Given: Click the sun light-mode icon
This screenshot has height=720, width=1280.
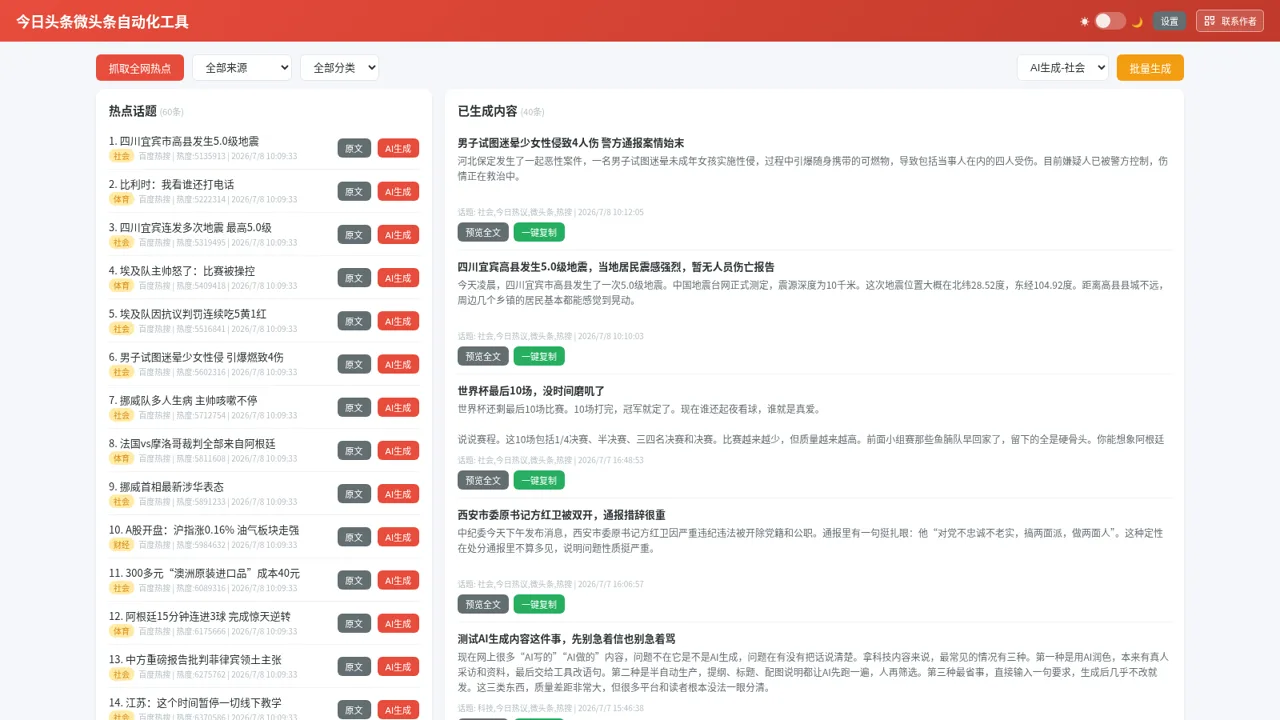Looking at the screenshot, I should [x=1085, y=21].
